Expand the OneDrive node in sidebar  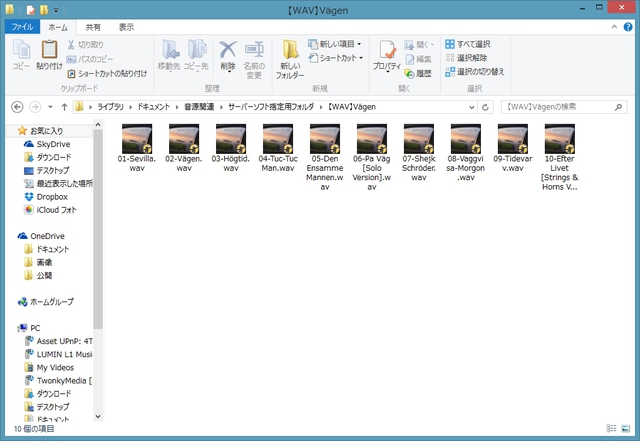click(x=12, y=236)
